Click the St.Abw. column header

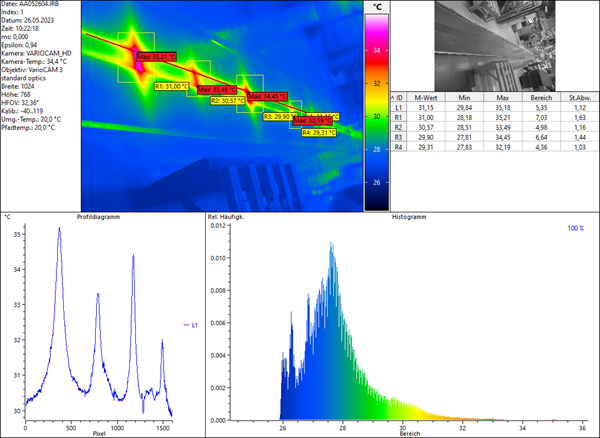point(577,96)
